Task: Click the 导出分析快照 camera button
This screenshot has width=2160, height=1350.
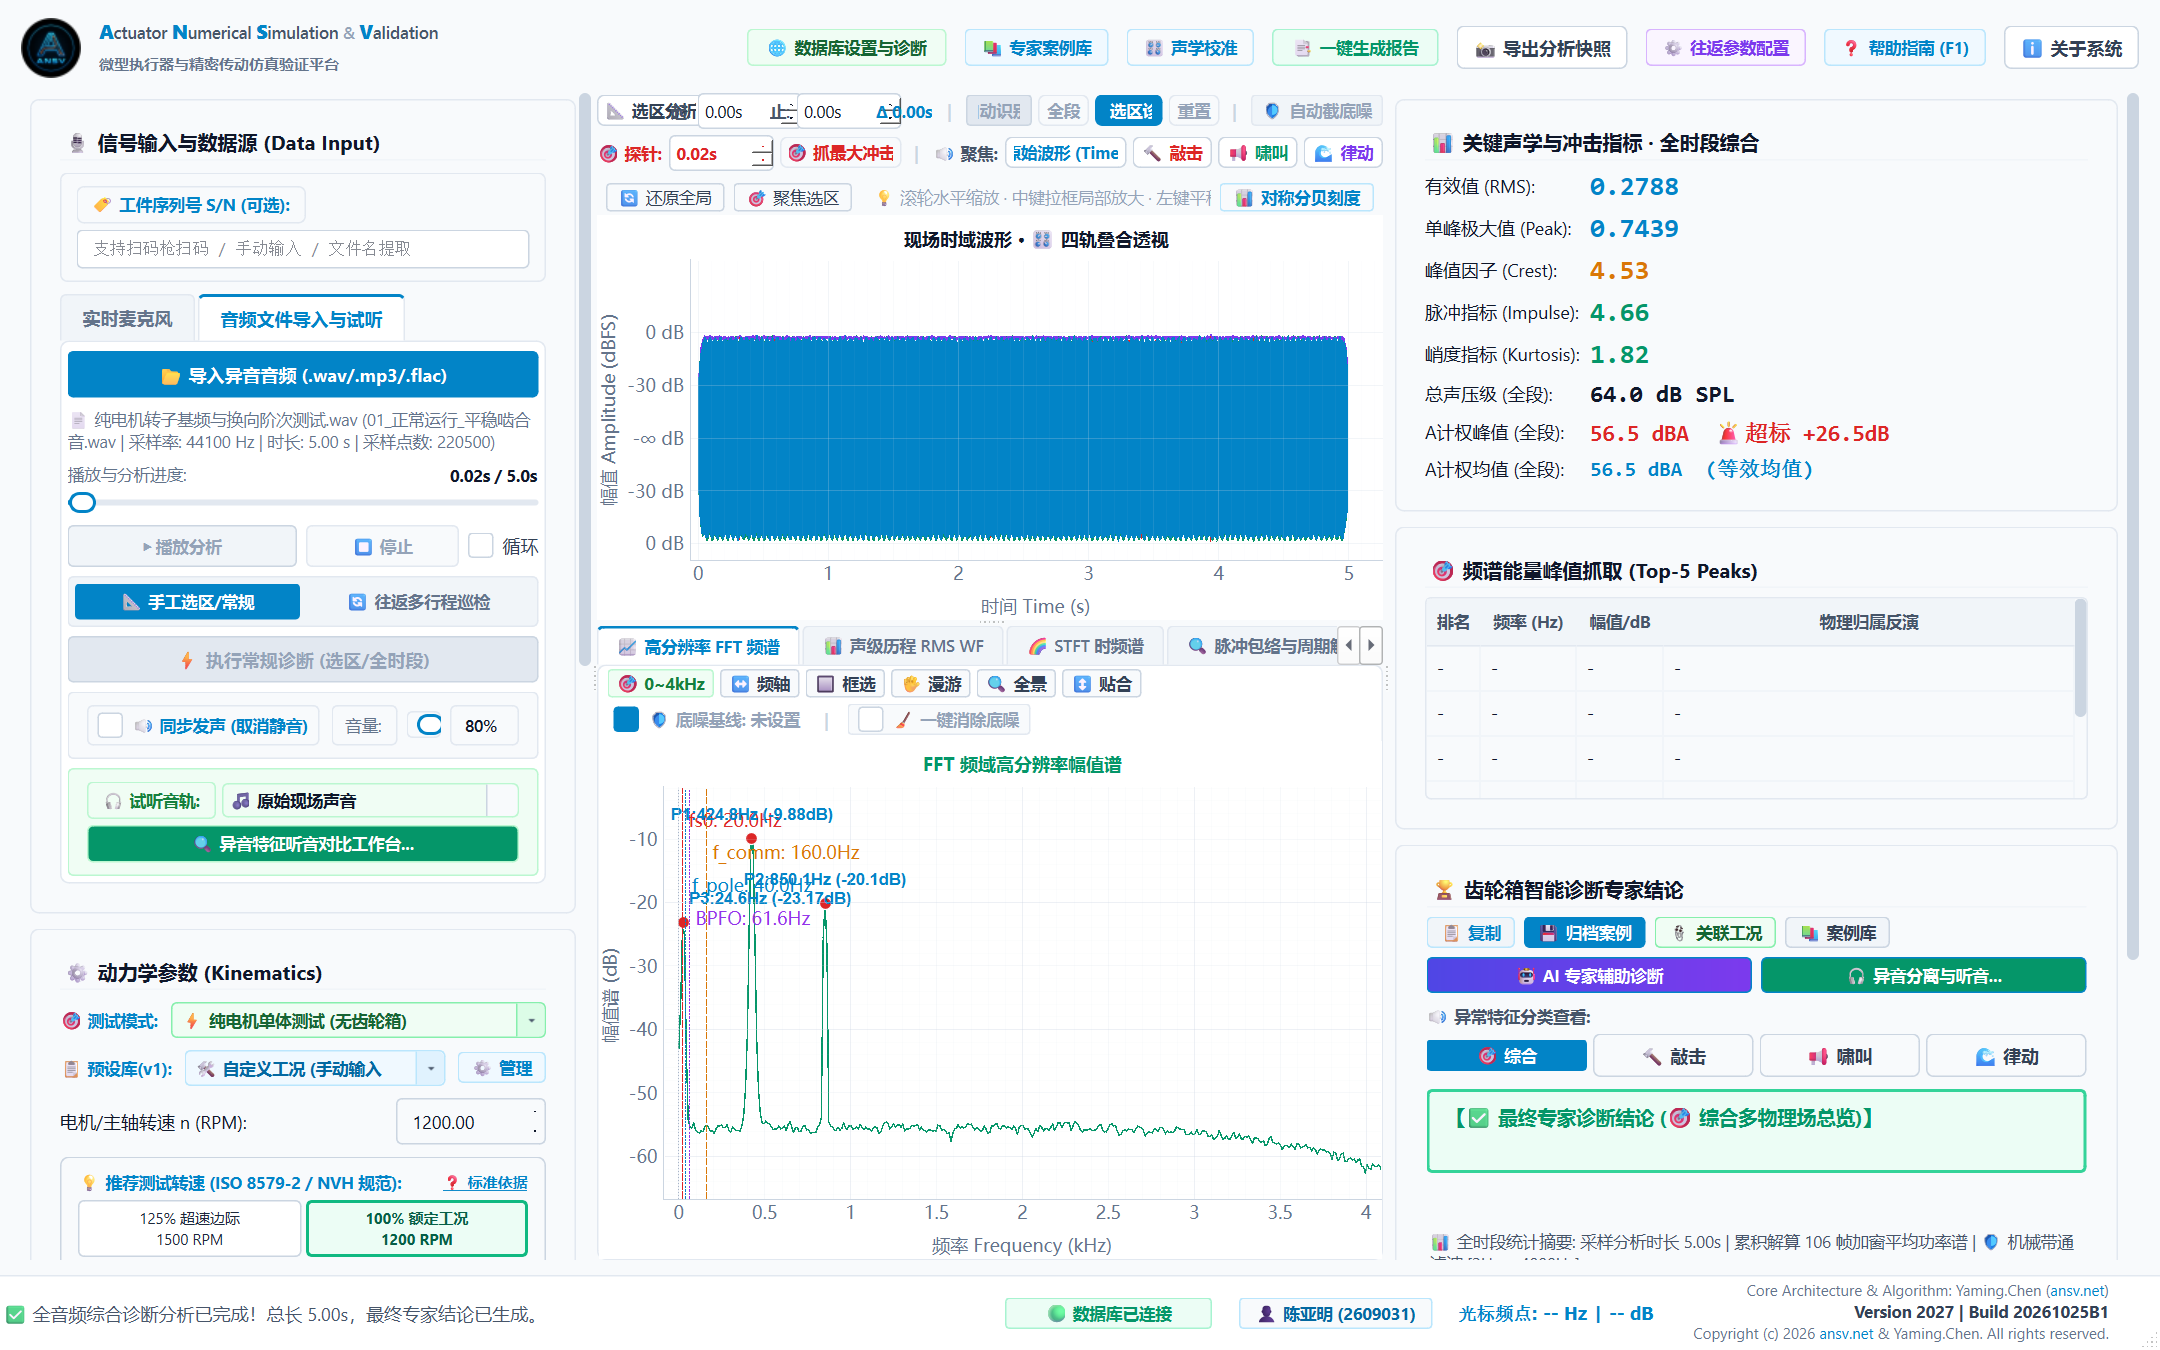Action: 1542,48
